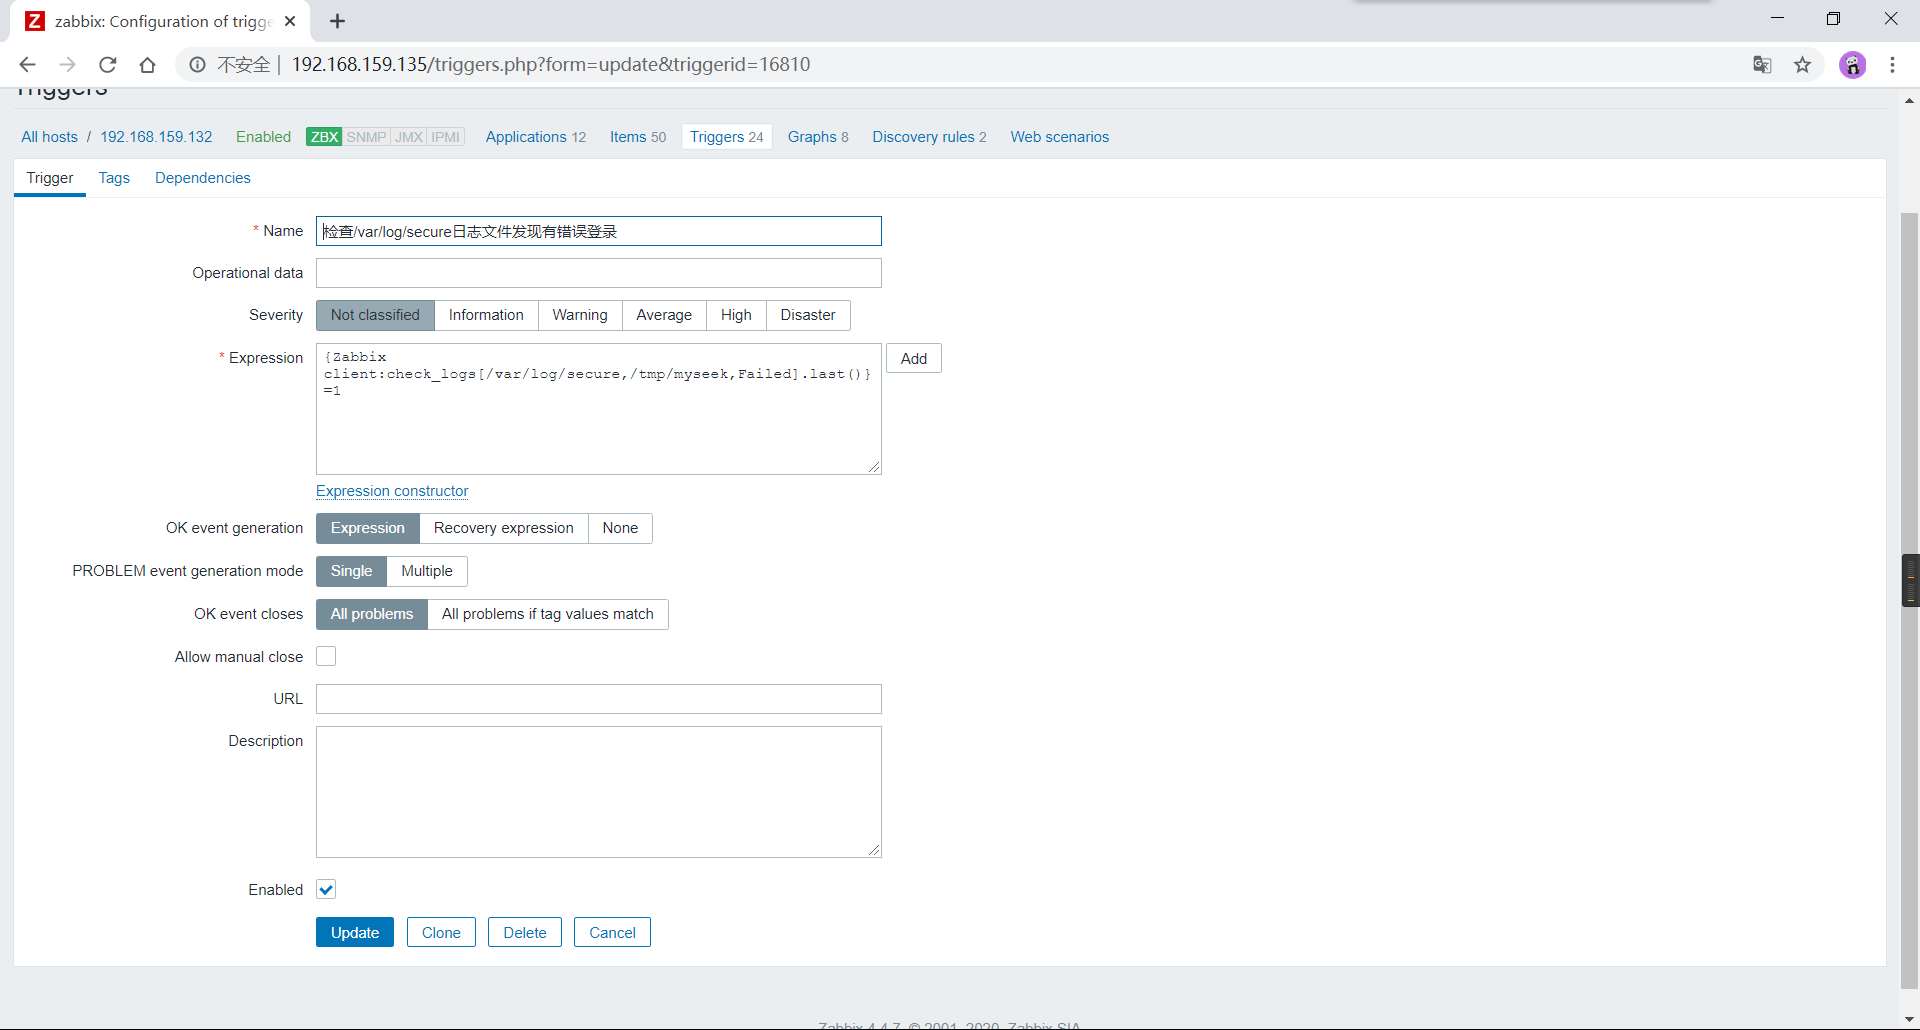Go to All hosts link
This screenshot has height=1030, width=1920.
point(50,137)
